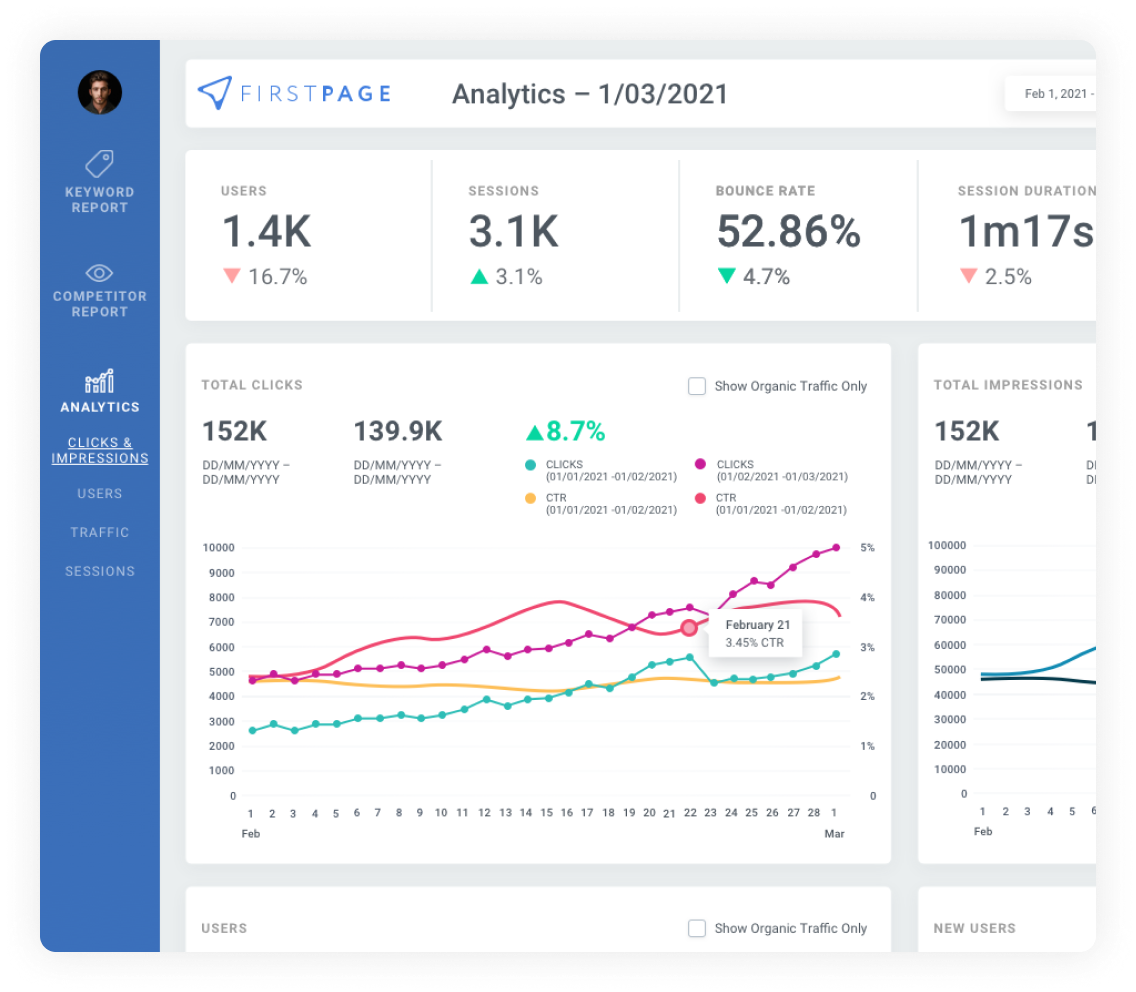Check Show Organic Traffic Only in Users panel
Screen dimensions: 1136x992
[697, 928]
